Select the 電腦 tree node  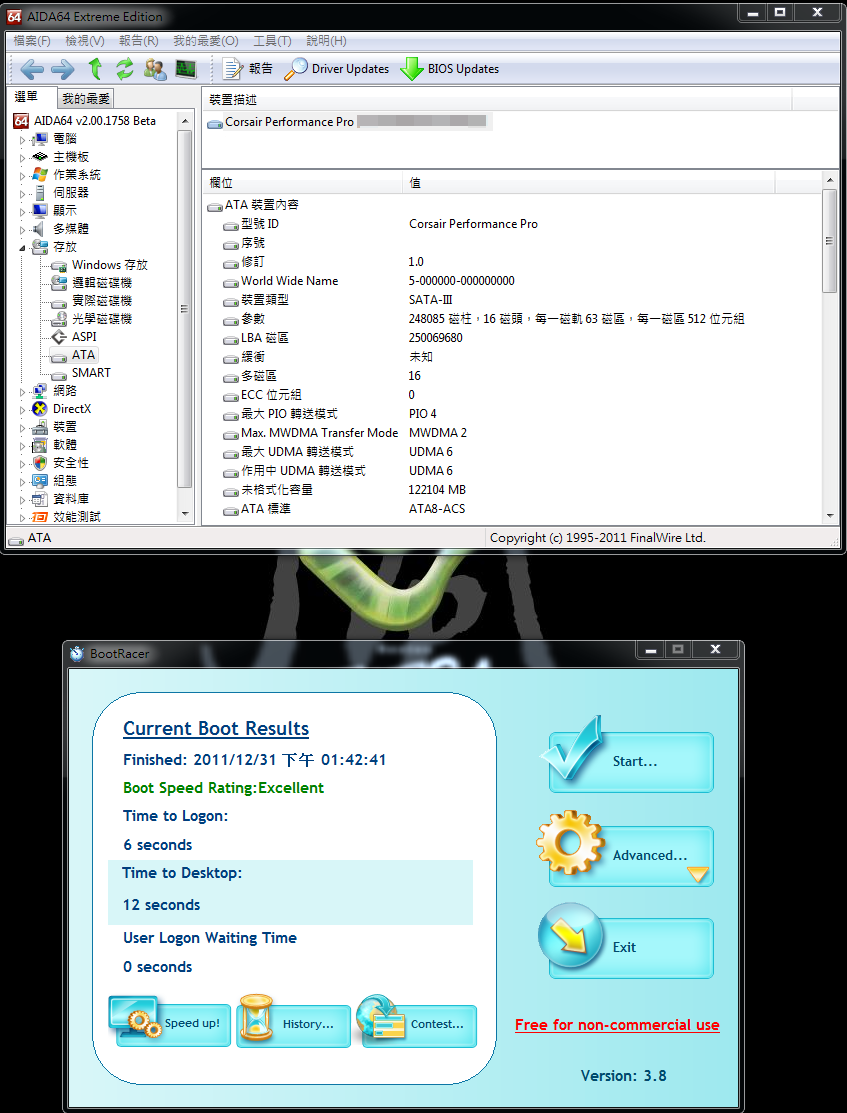pos(65,139)
